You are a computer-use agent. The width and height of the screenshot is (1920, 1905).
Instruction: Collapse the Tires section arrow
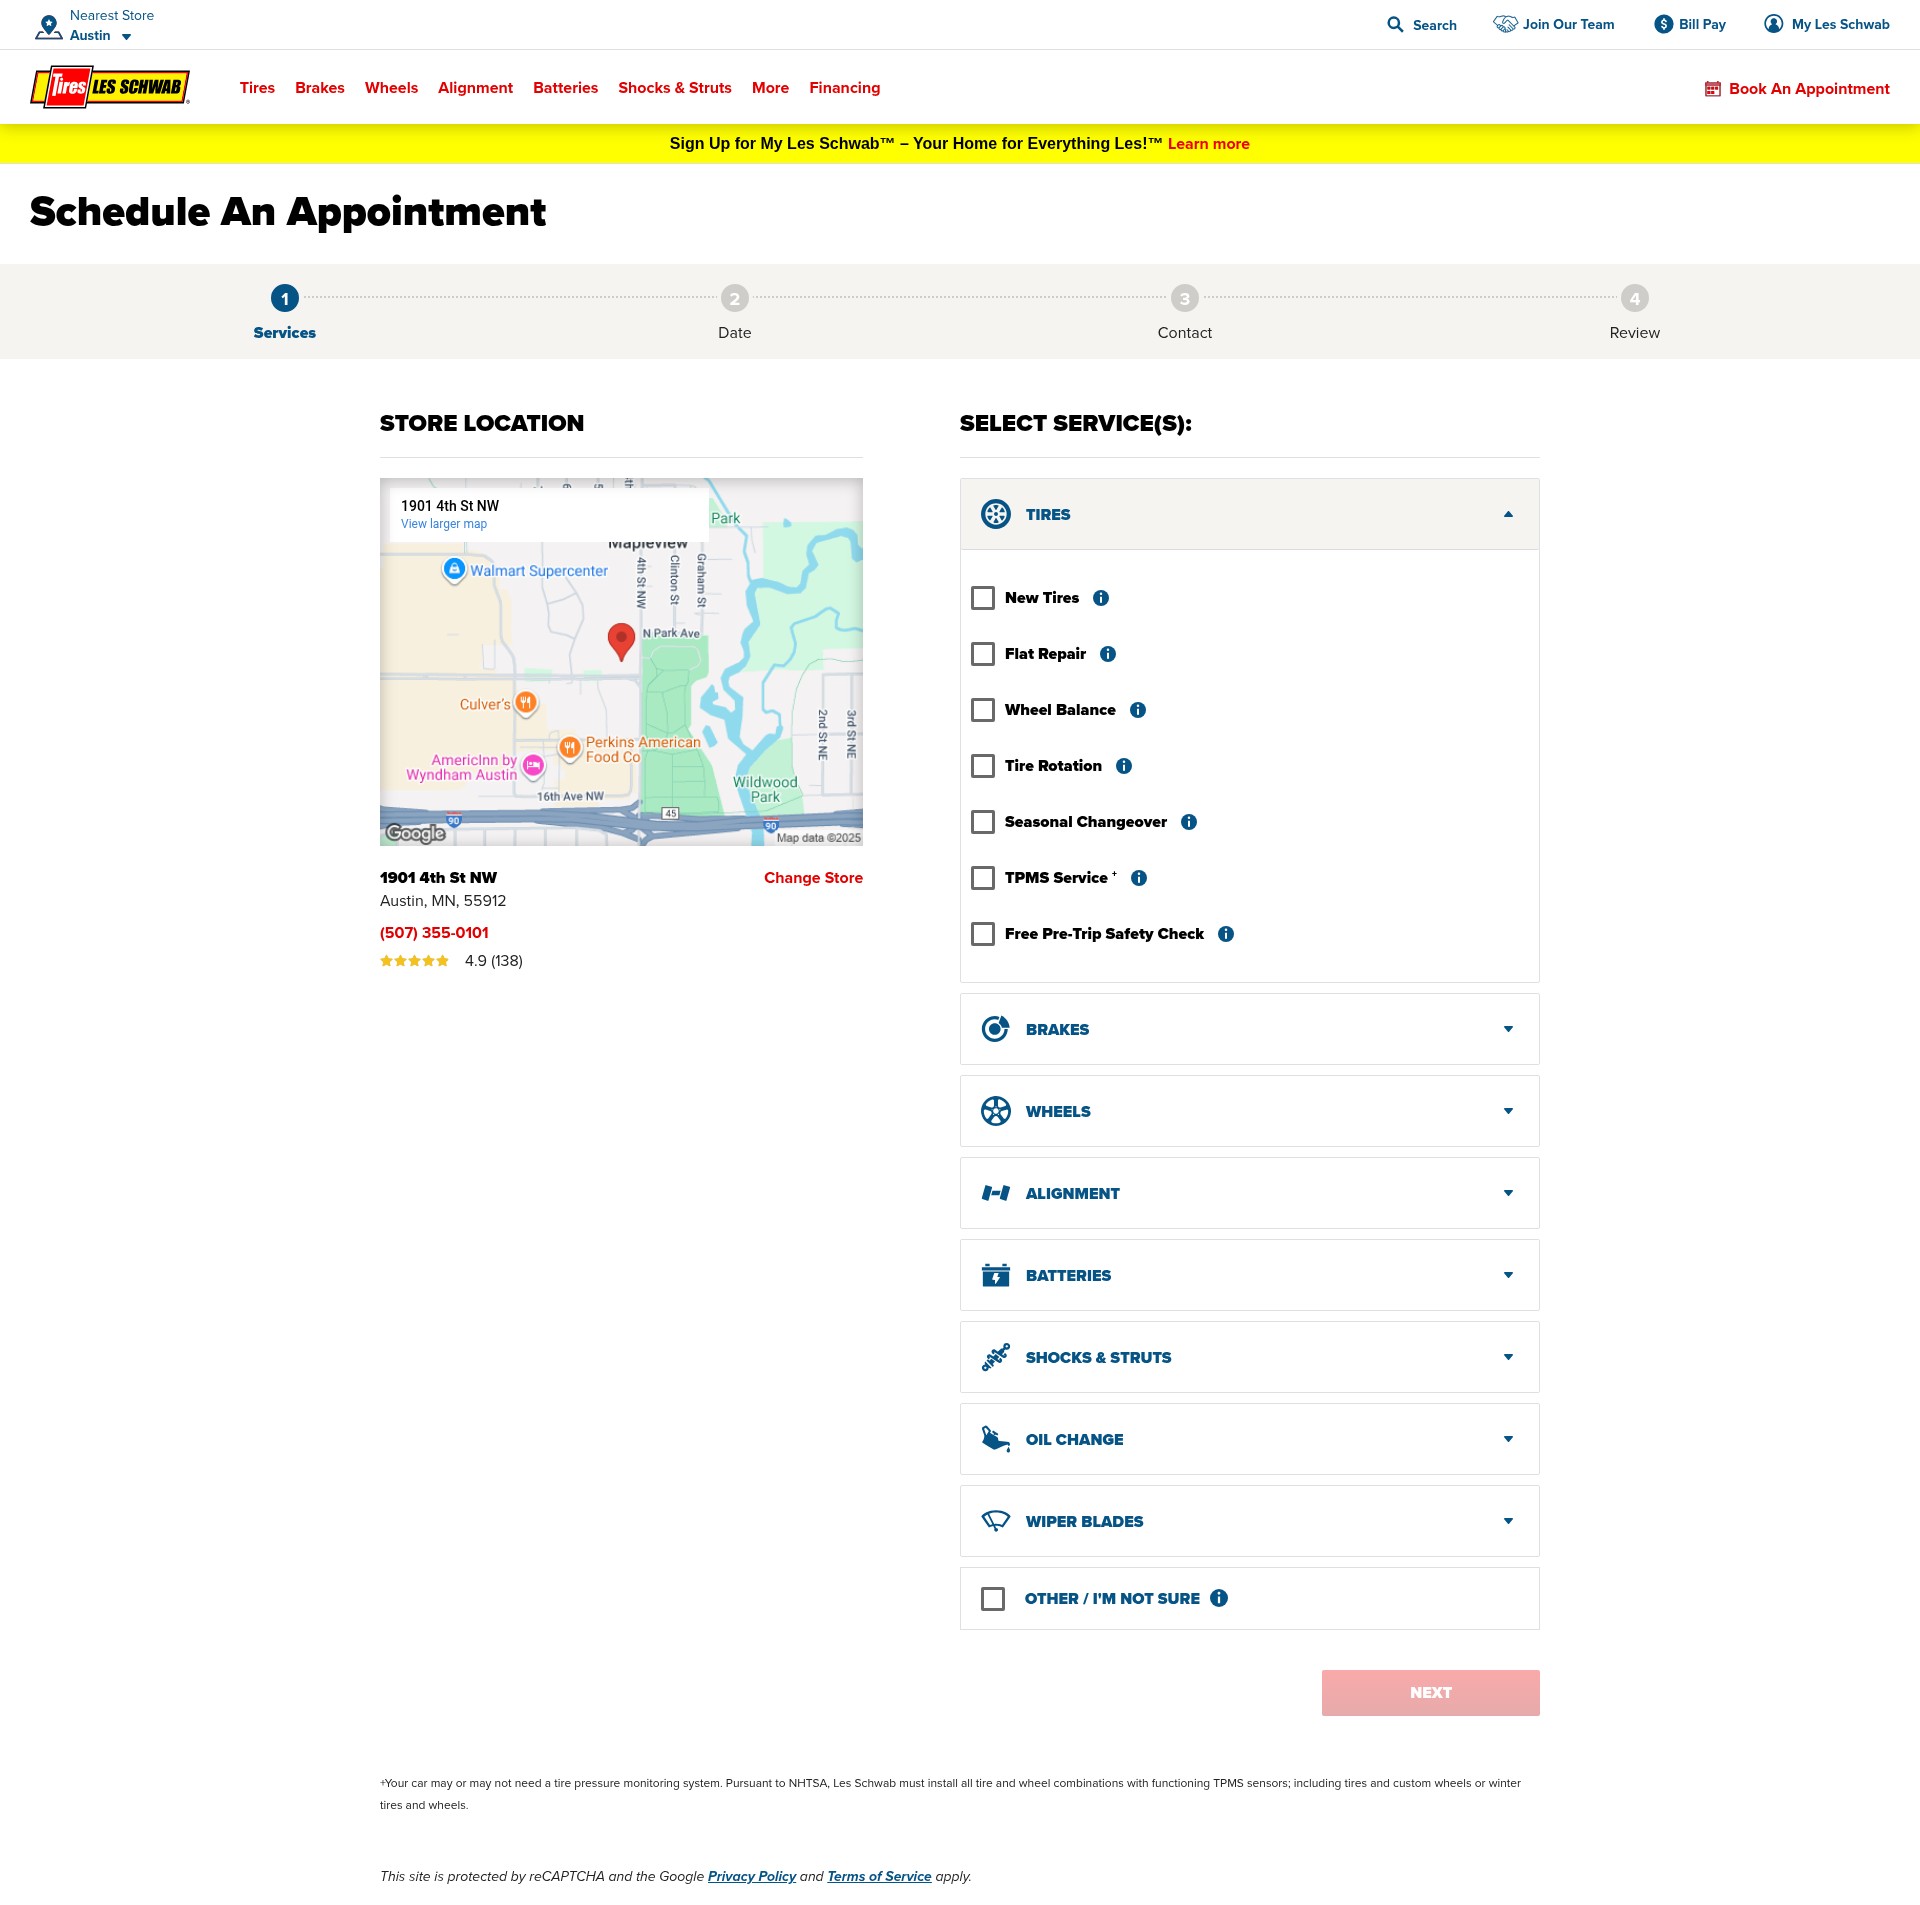1508,514
